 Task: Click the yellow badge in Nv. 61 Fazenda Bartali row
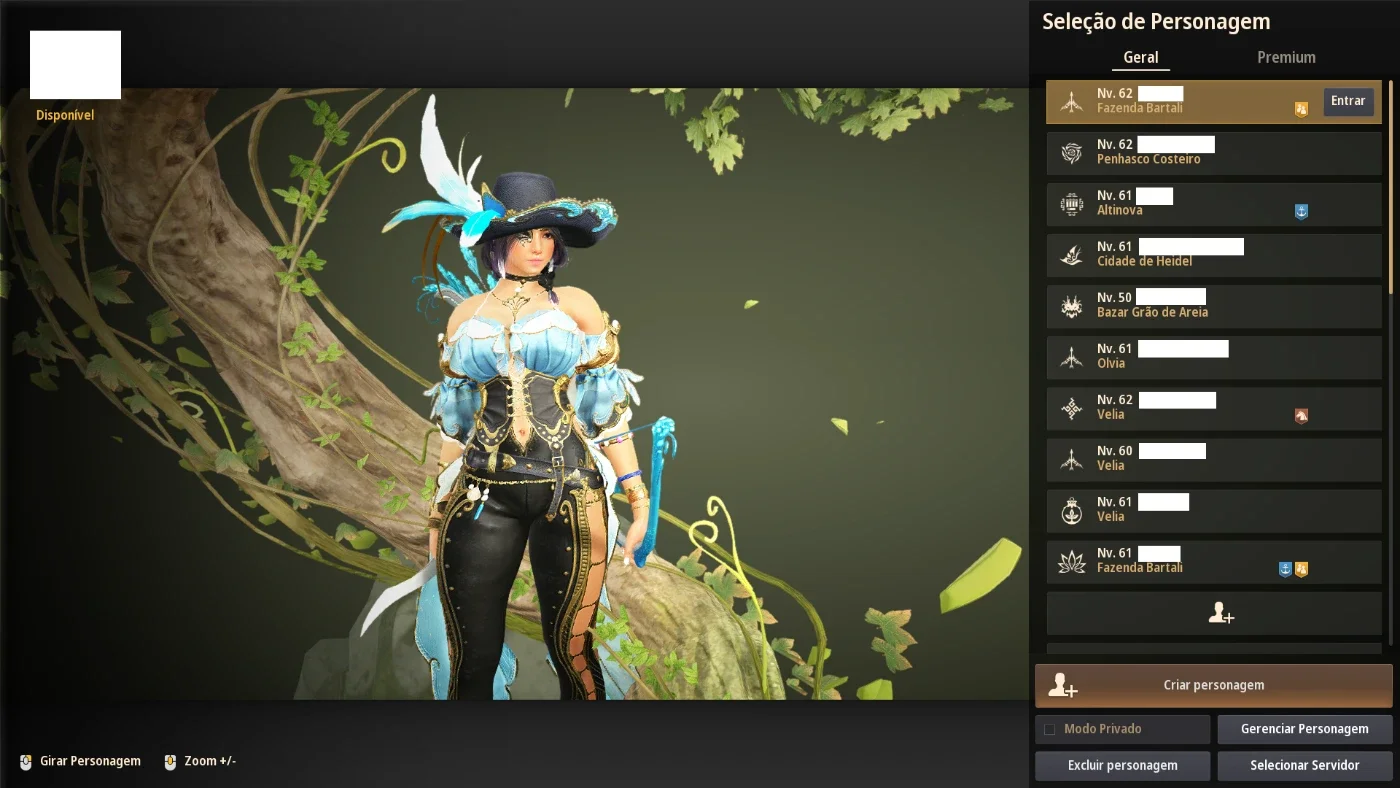pyautogui.click(x=1301, y=569)
